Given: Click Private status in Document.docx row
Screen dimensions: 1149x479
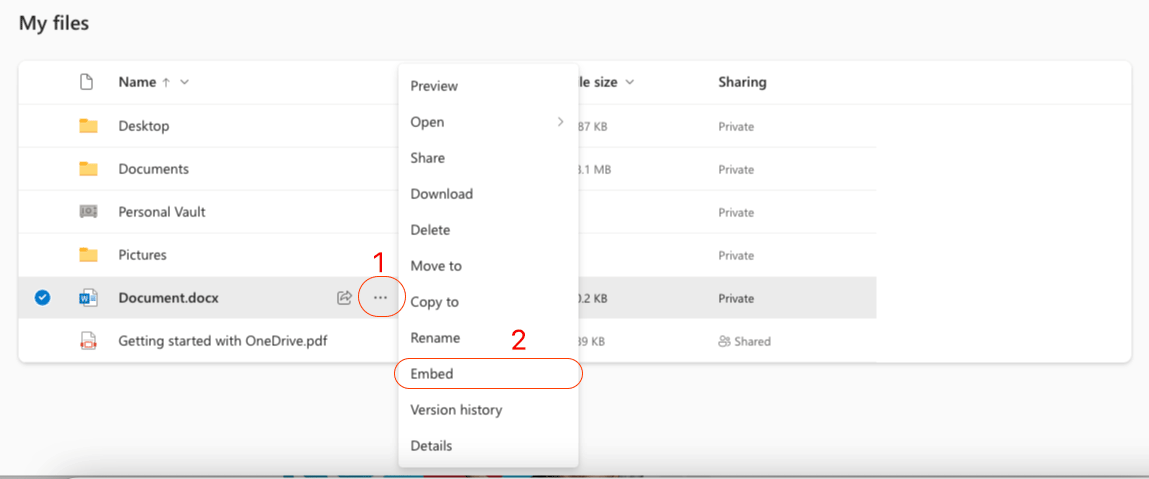Looking at the screenshot, I should coord(736,299).
